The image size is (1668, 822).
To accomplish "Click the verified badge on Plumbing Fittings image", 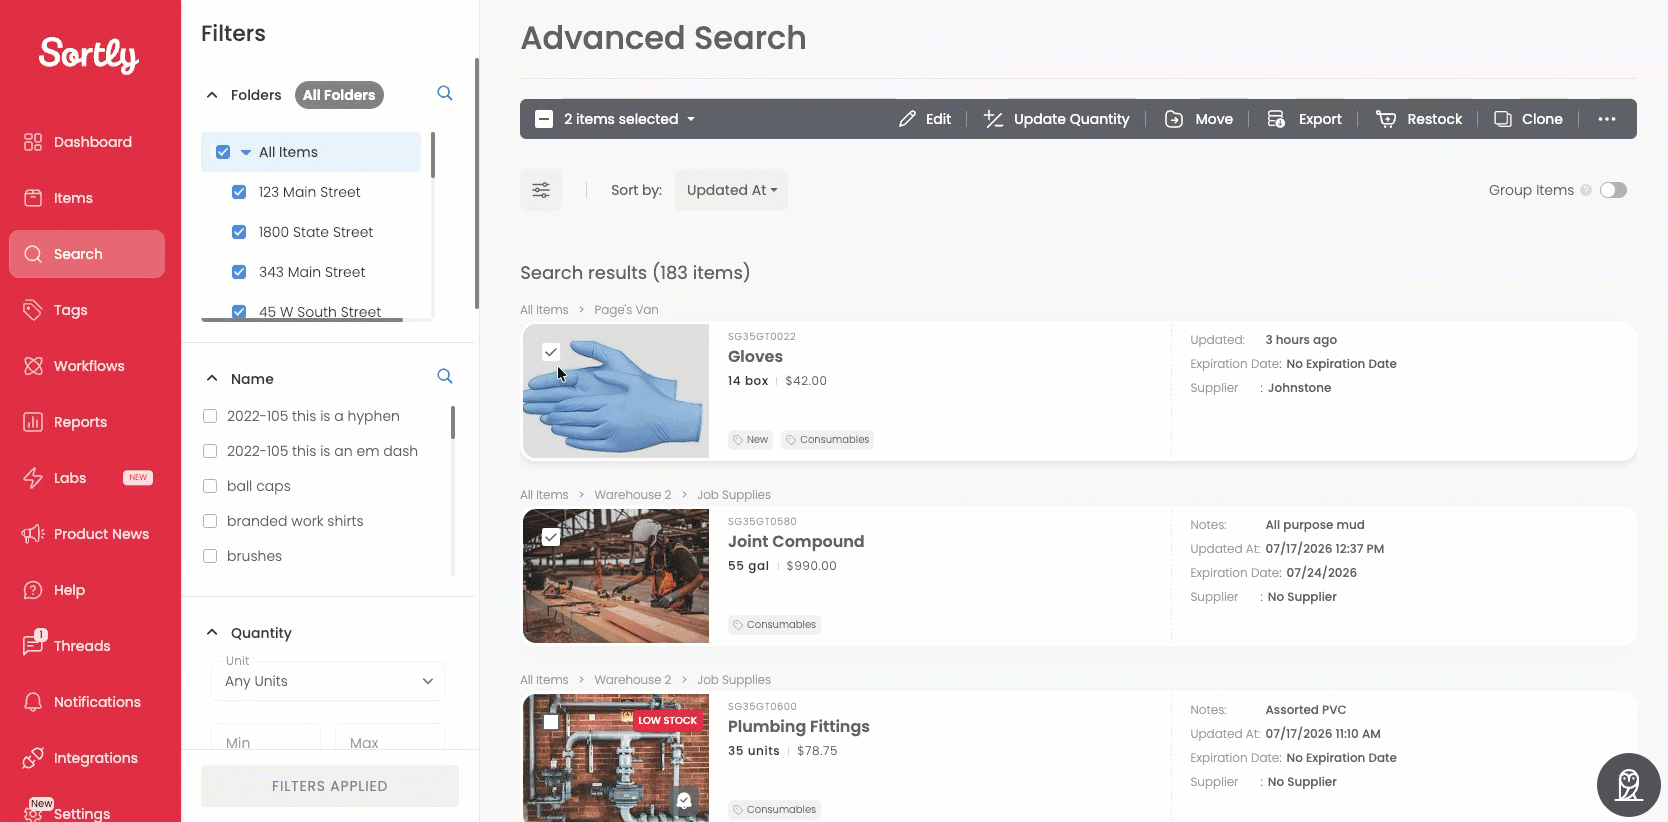I will tap(684, 800).
